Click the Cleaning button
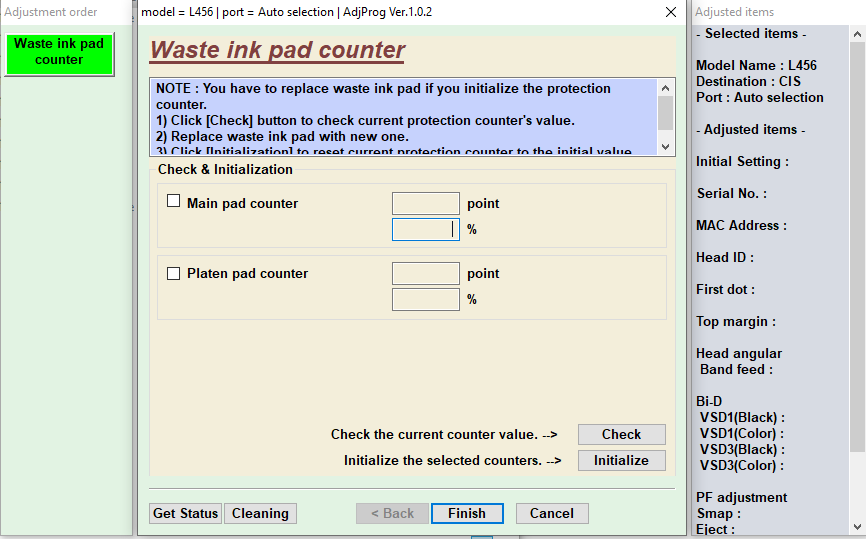 tap(260, 513)
